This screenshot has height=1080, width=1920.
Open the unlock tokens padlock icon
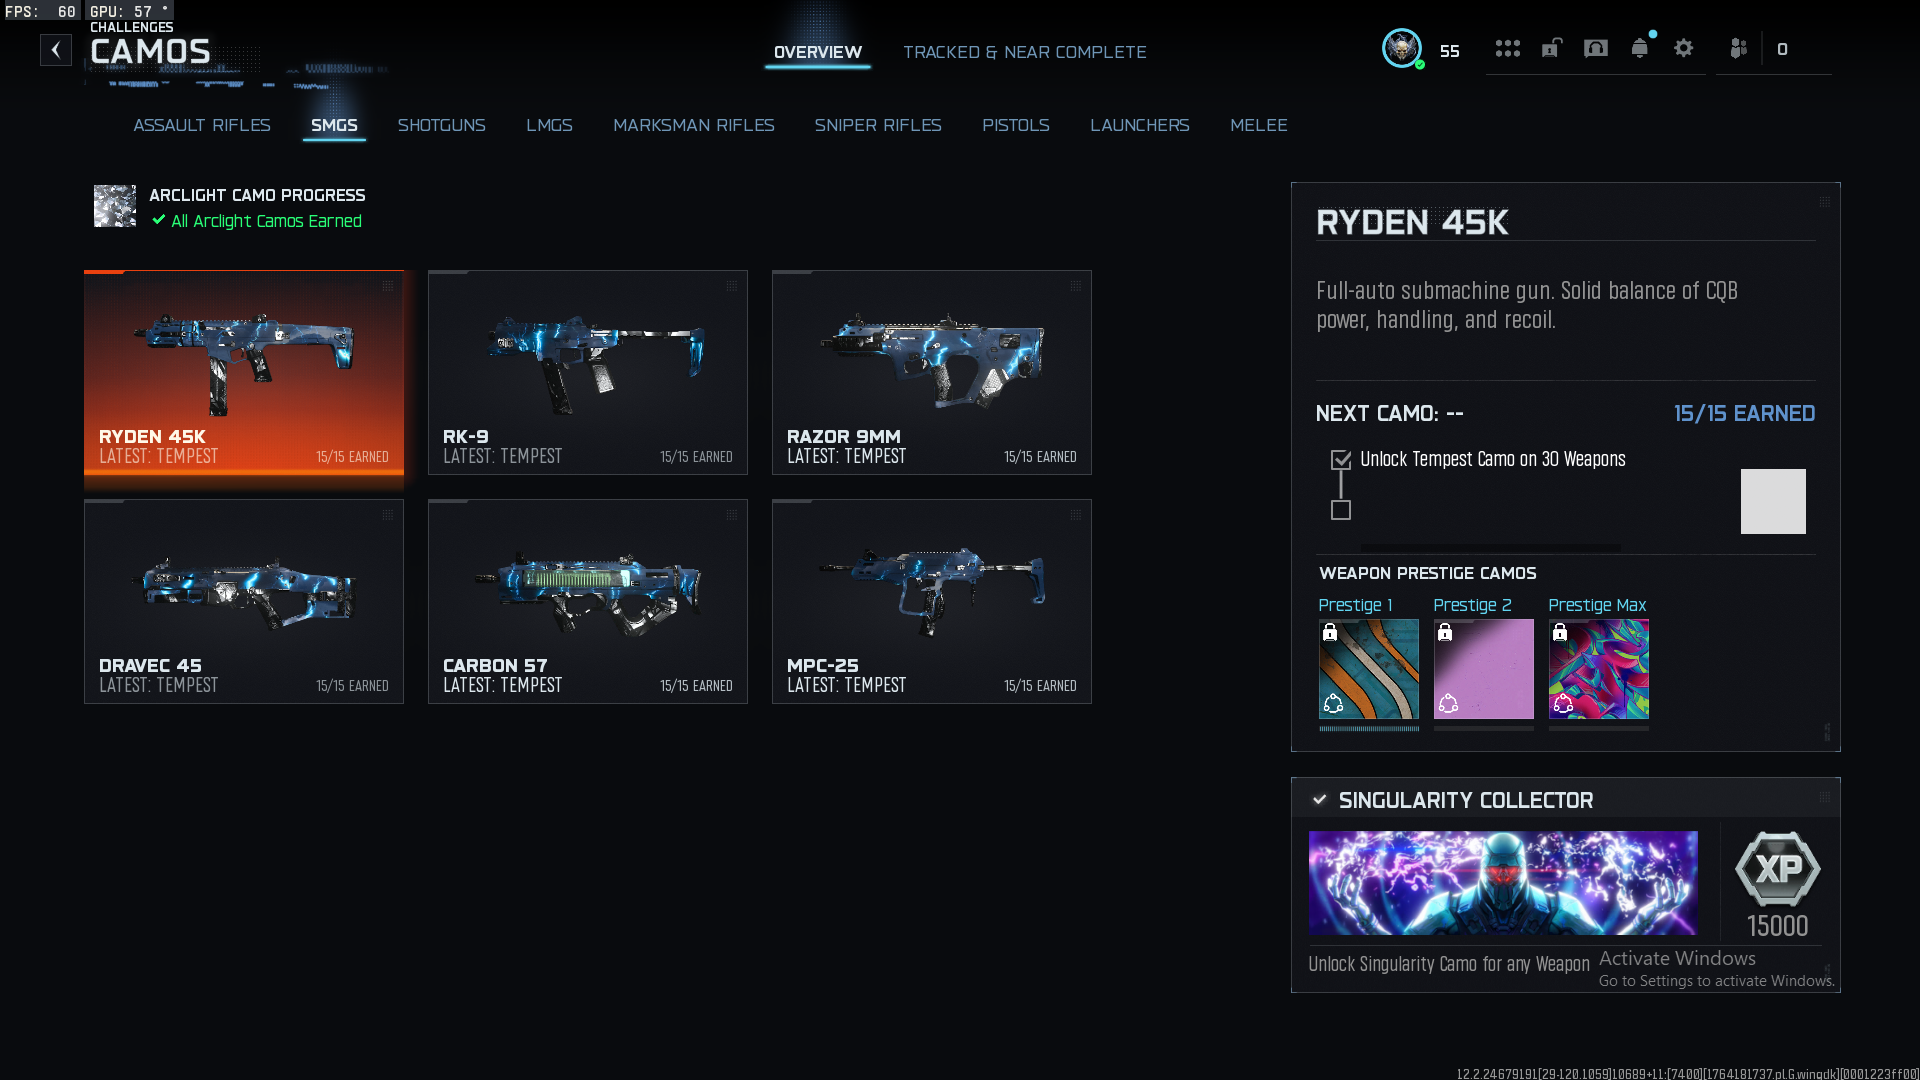coord(1551,49)
